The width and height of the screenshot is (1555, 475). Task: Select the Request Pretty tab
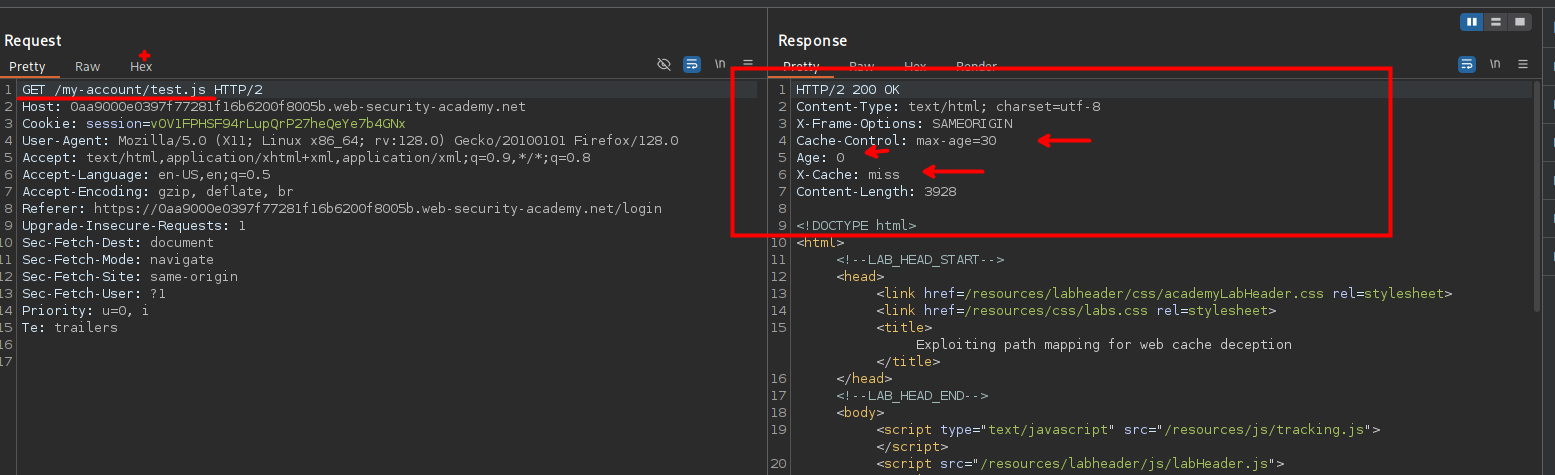coord(27,67)
